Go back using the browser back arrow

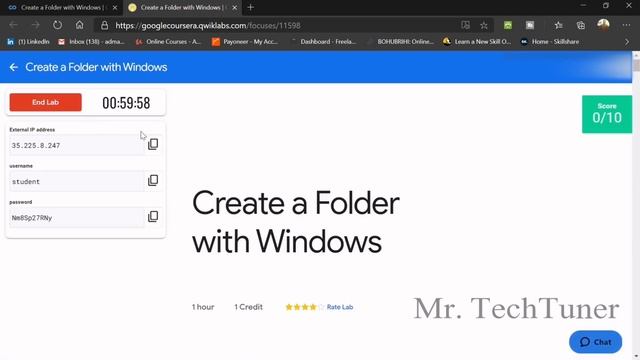[x=13, y=25]
